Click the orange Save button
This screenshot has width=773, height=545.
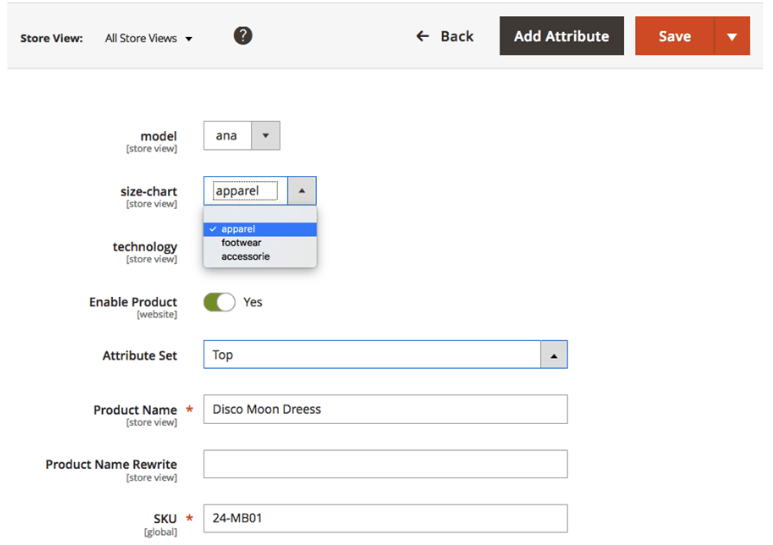[x=674, y=36]
